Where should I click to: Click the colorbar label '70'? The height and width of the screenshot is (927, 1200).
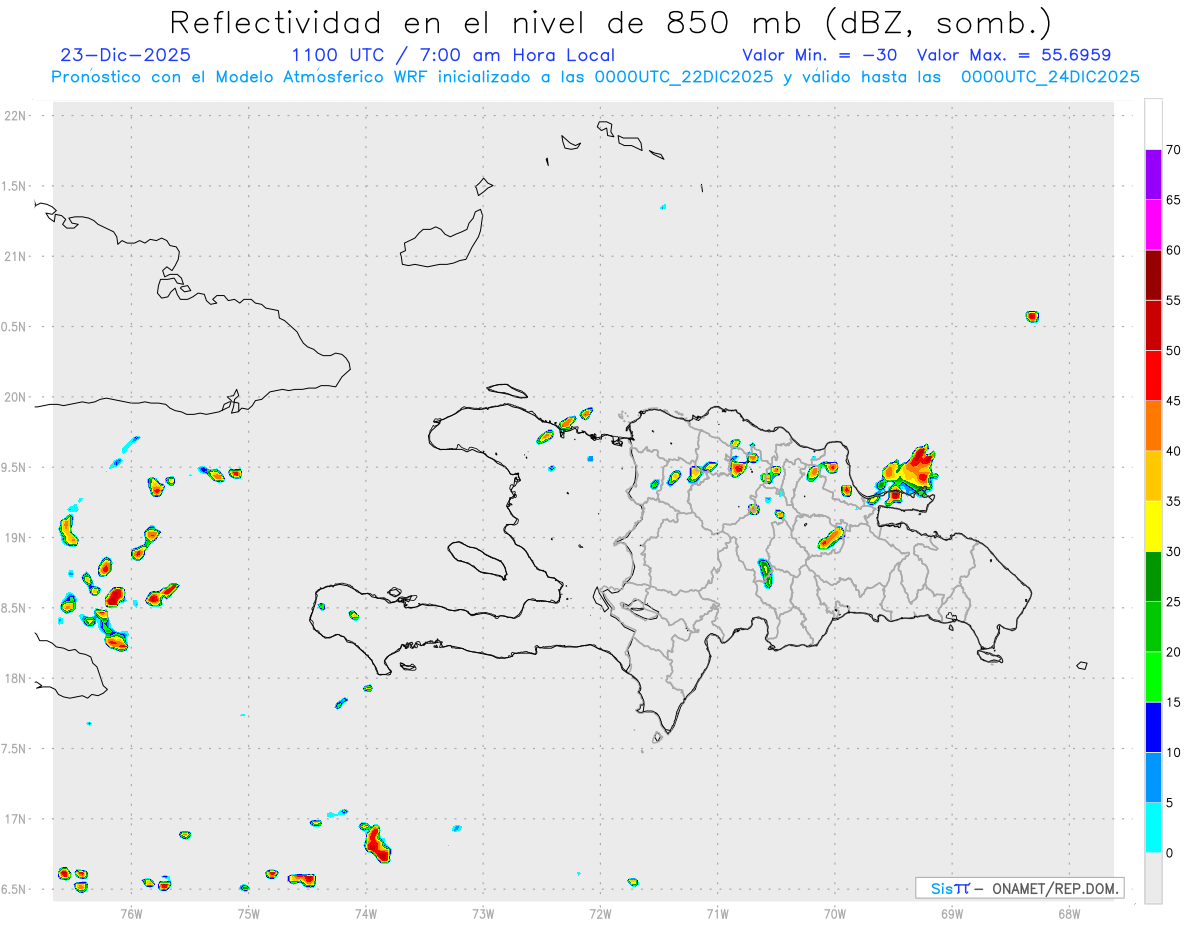click(x=1174, y=150)
